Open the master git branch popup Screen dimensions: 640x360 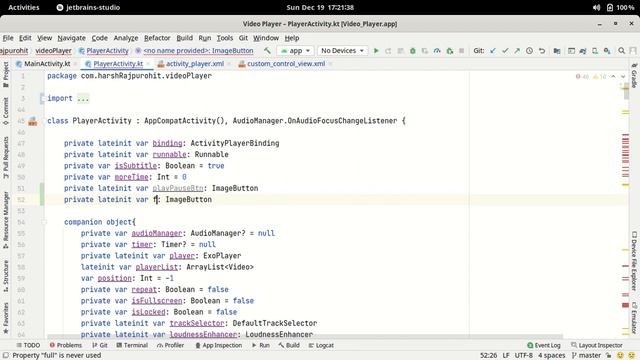point(587,356)
